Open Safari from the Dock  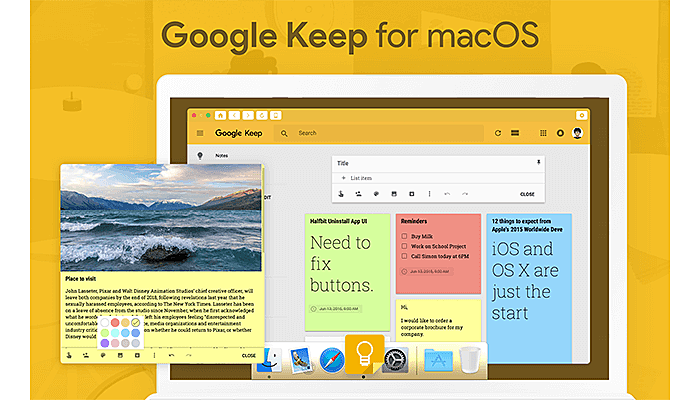coord(332,361)
